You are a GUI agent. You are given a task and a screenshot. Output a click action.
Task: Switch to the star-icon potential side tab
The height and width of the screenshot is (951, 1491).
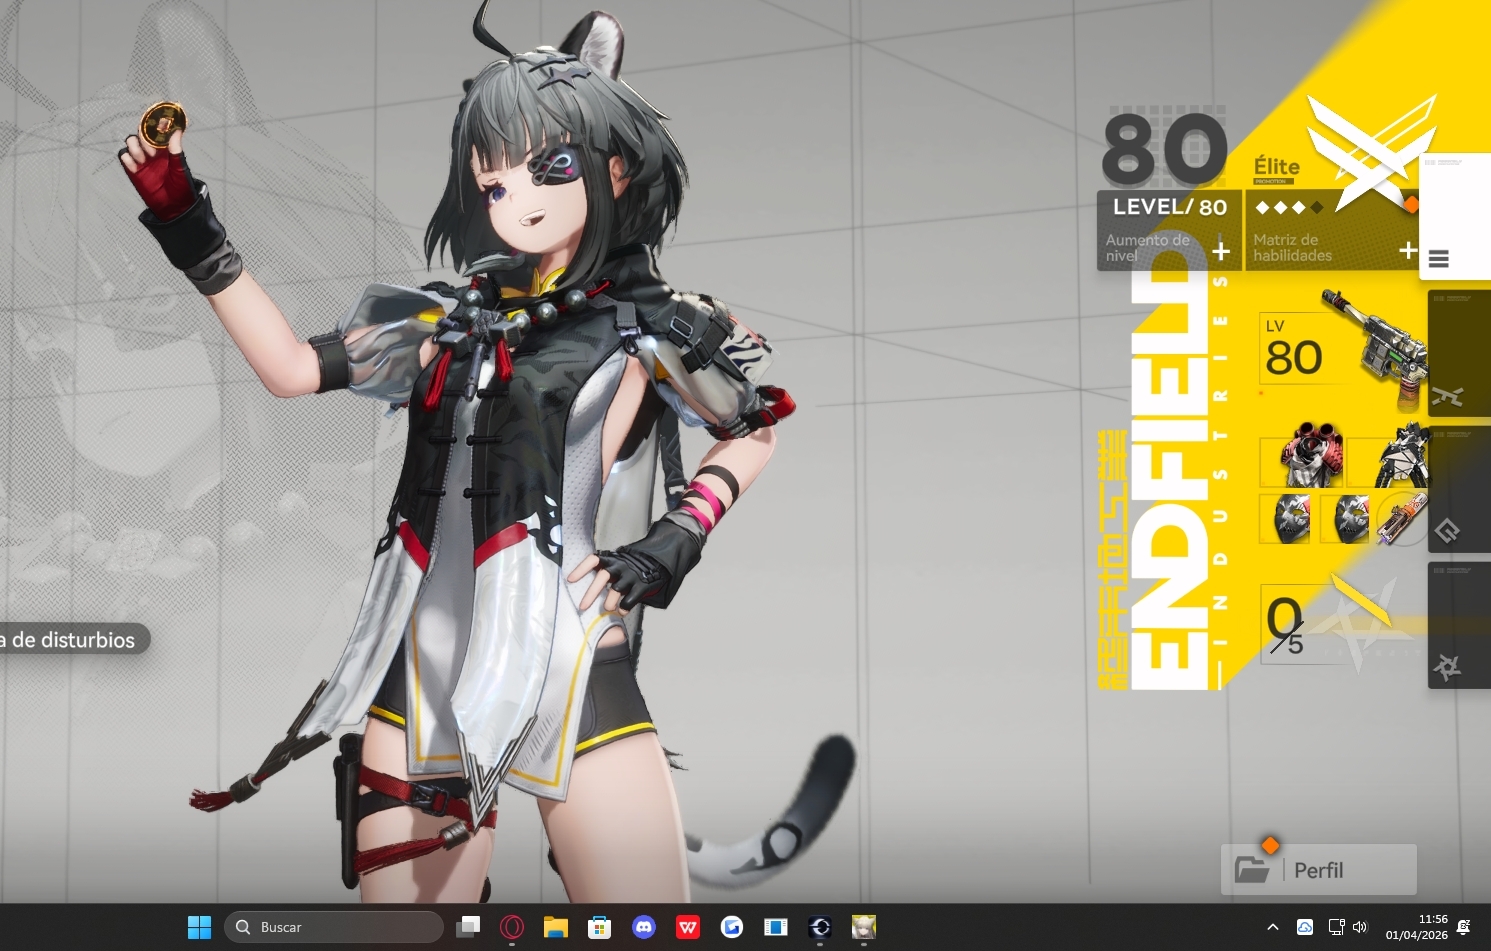tap(1459, 625)
